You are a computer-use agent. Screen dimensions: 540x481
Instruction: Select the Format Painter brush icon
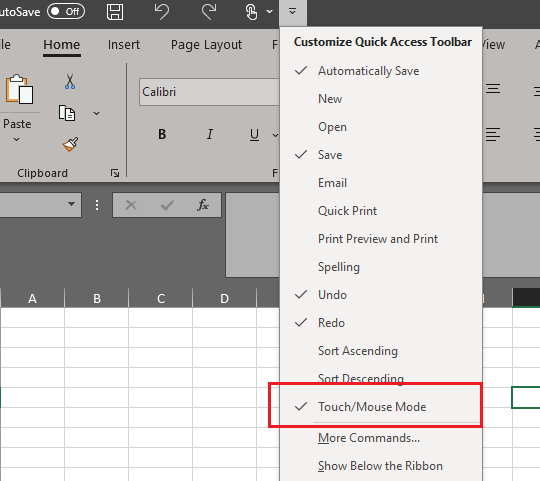pos(70,144)
